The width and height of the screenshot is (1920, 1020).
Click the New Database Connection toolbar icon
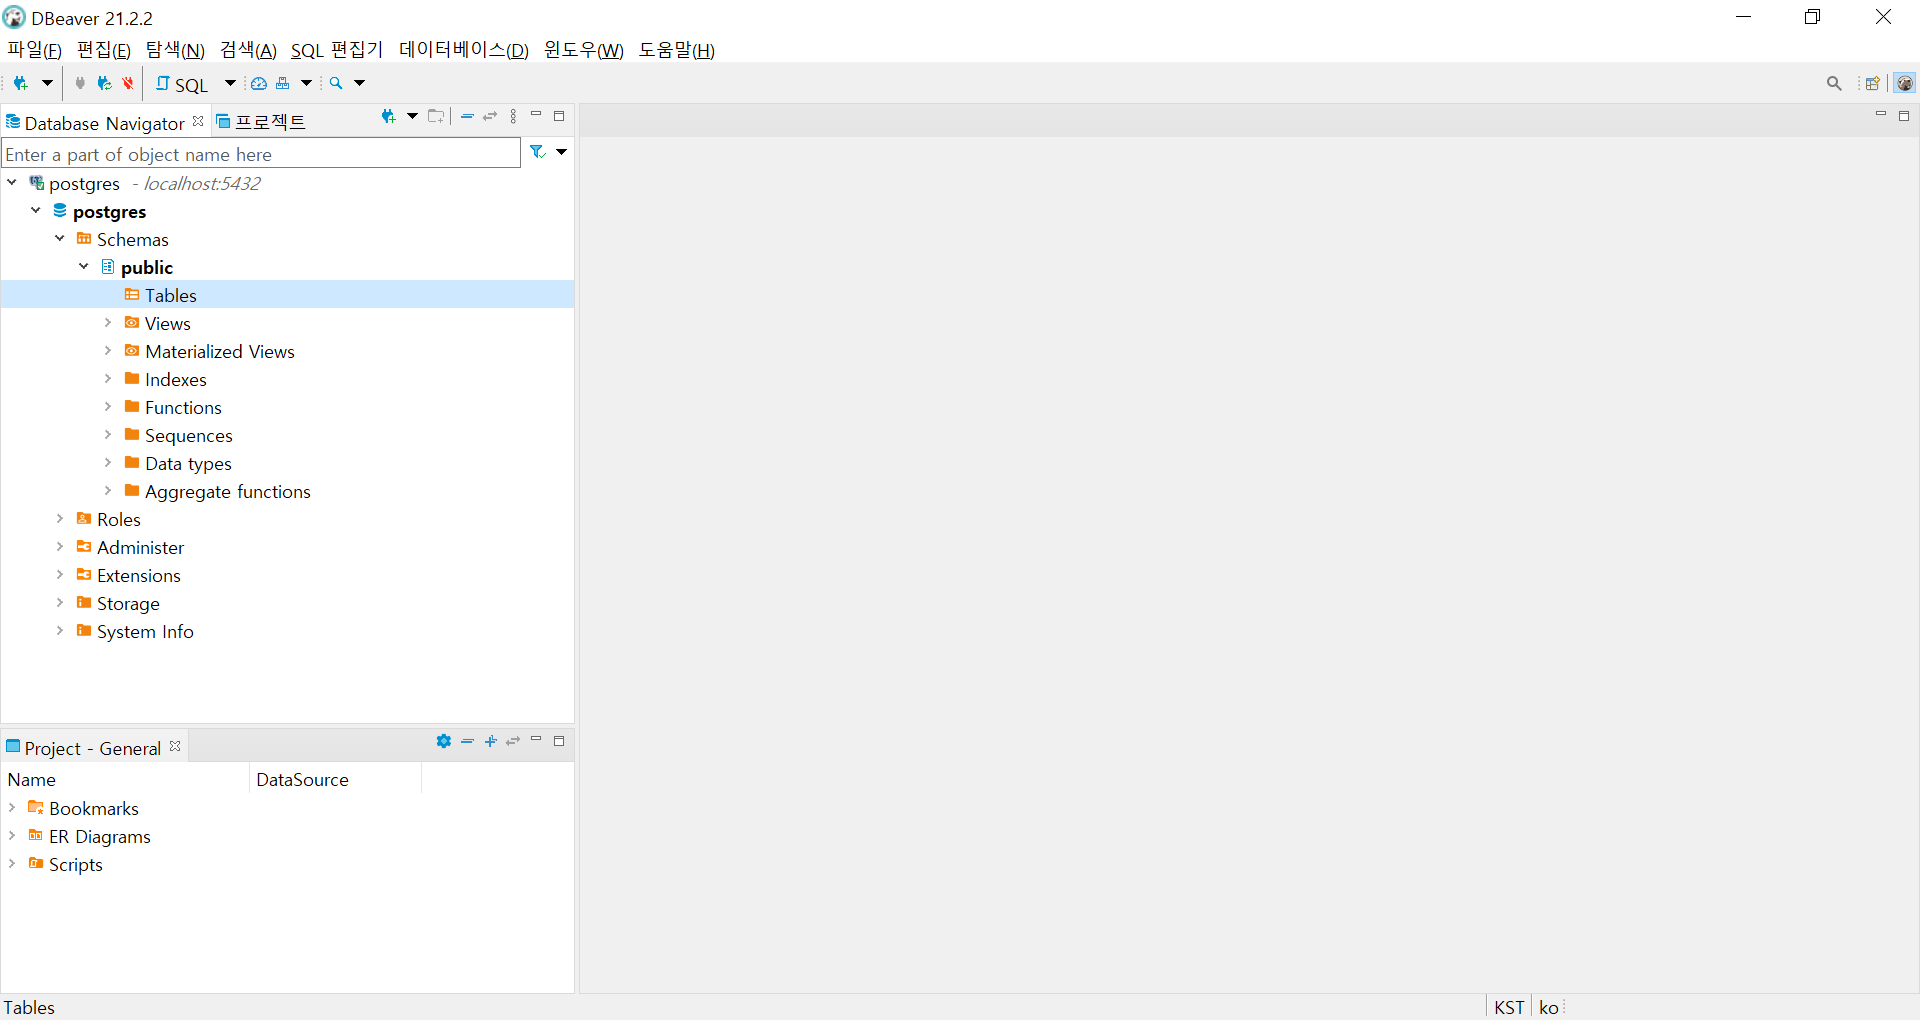pyautogui.click(x=20, y=84)
